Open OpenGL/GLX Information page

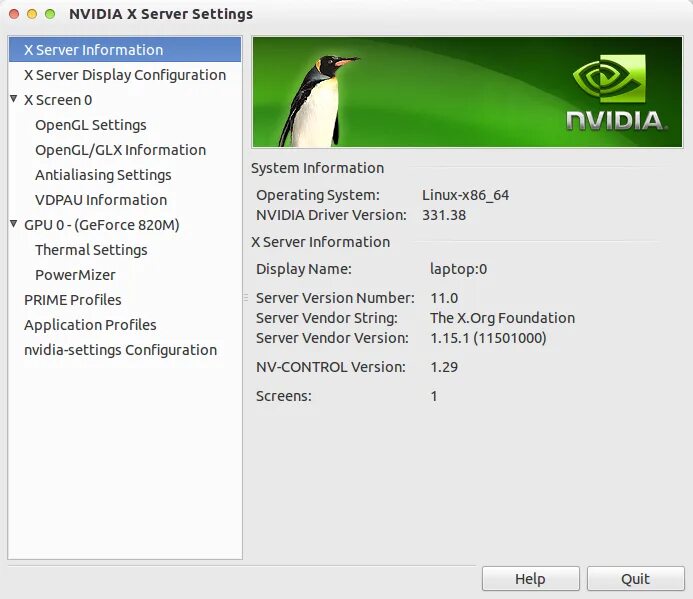pyautogui.click(x=120, y=150)
